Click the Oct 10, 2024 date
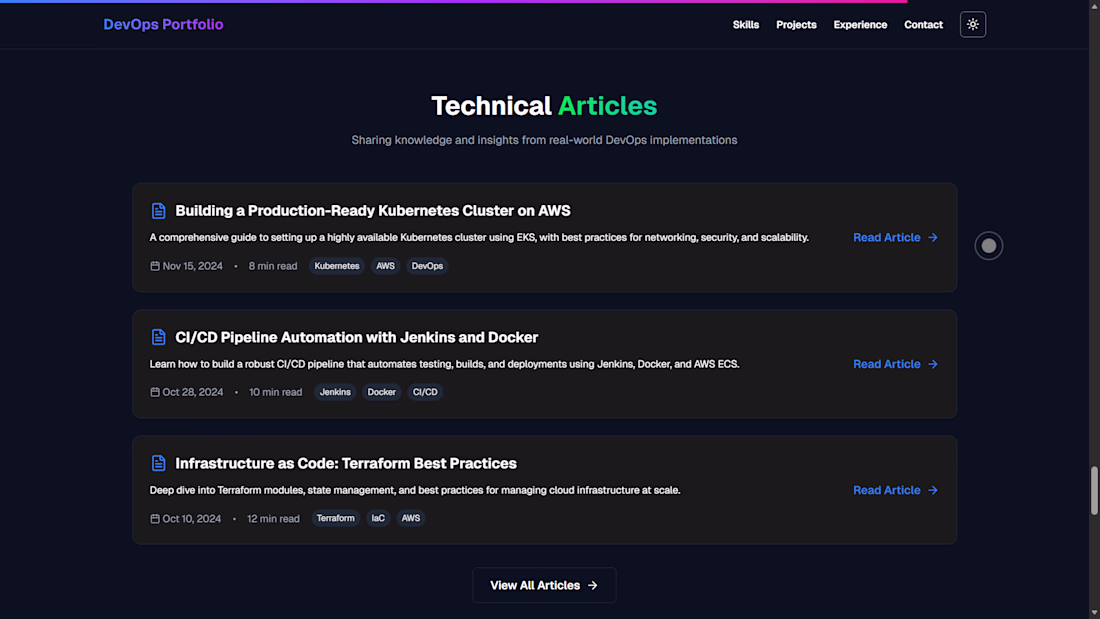This screenshot has height=619, width=1100. pyautogui.click(x=192, y=519)
